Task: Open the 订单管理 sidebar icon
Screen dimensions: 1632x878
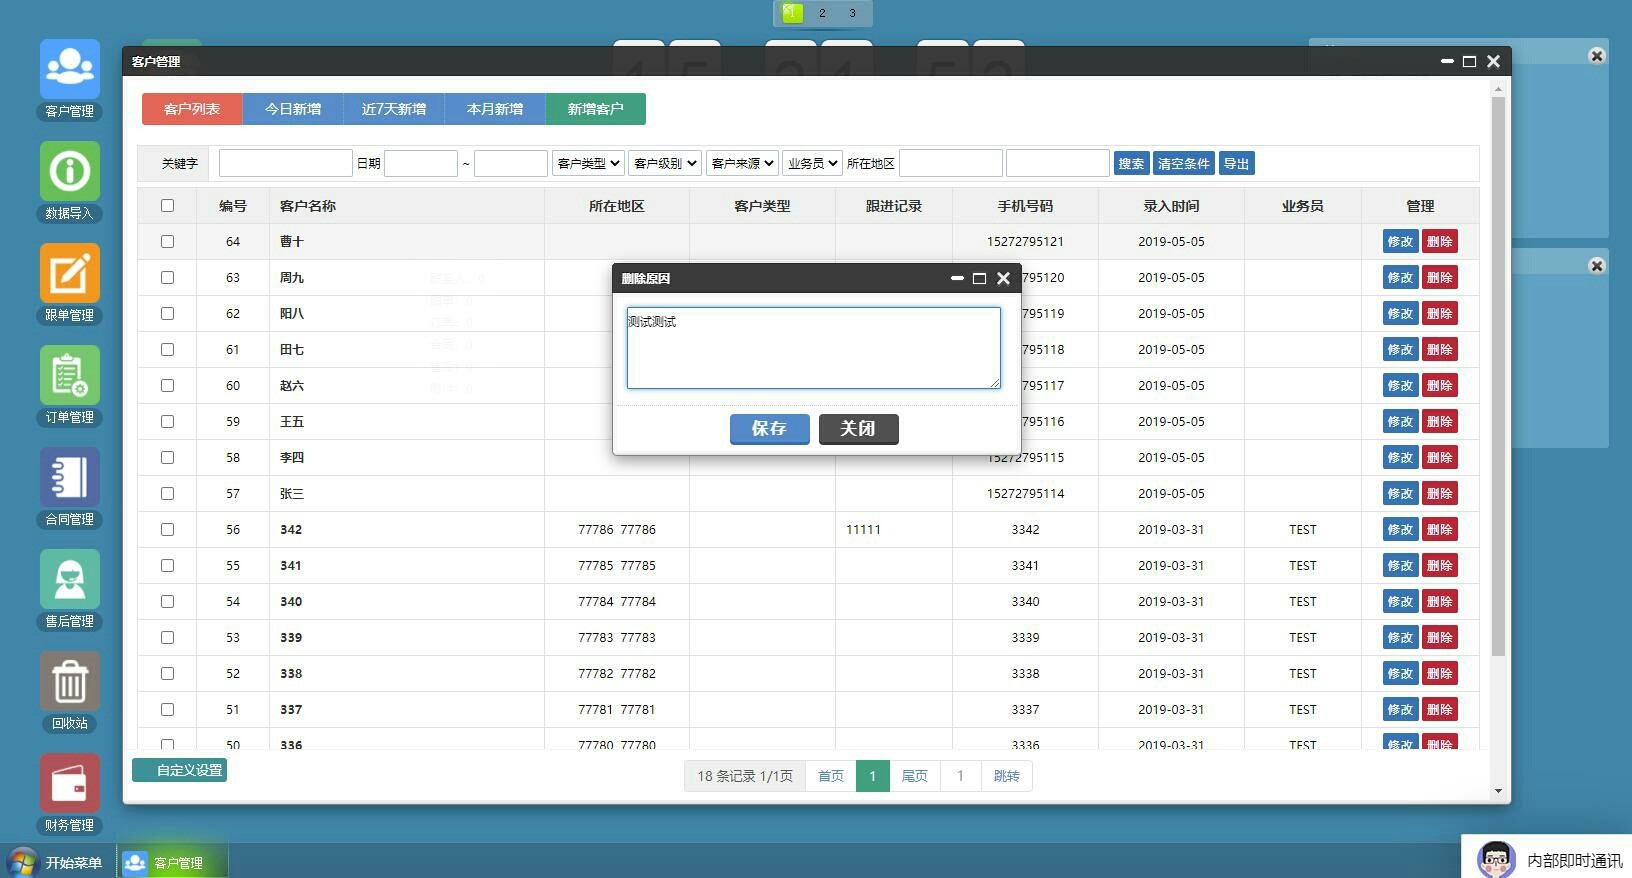Action: click(x=70, y=376)
